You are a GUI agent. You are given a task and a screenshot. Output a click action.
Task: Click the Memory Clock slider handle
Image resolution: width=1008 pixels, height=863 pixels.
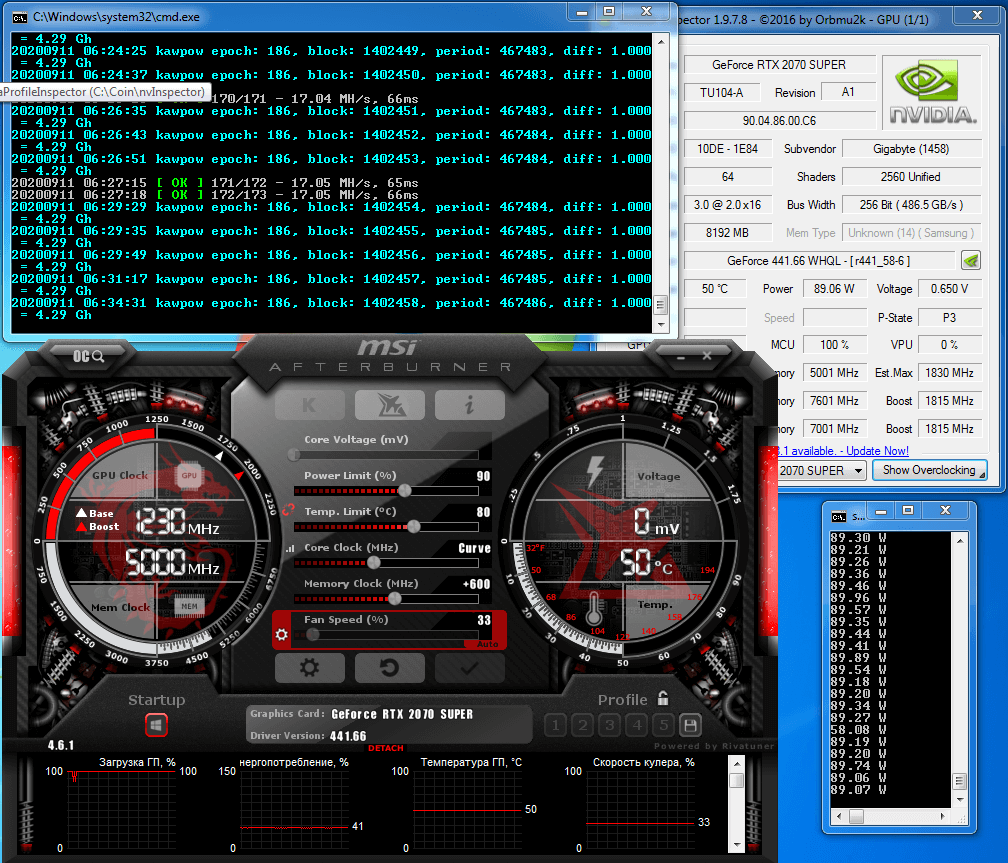click(x=395, y=598)
